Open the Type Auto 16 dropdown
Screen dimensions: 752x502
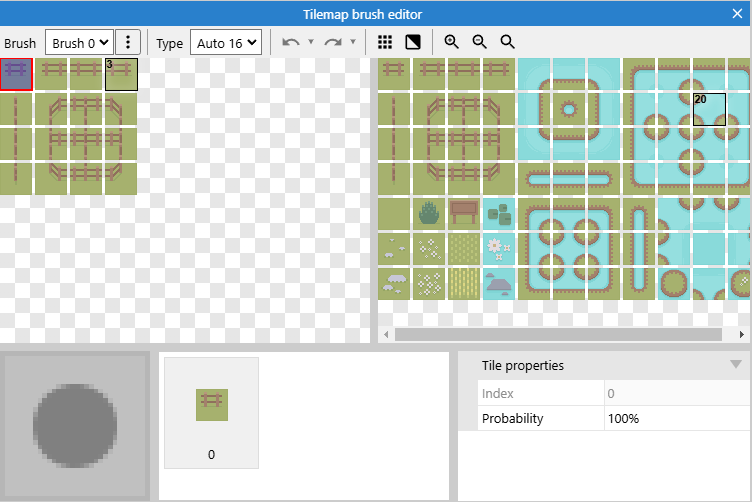(224, 43)
